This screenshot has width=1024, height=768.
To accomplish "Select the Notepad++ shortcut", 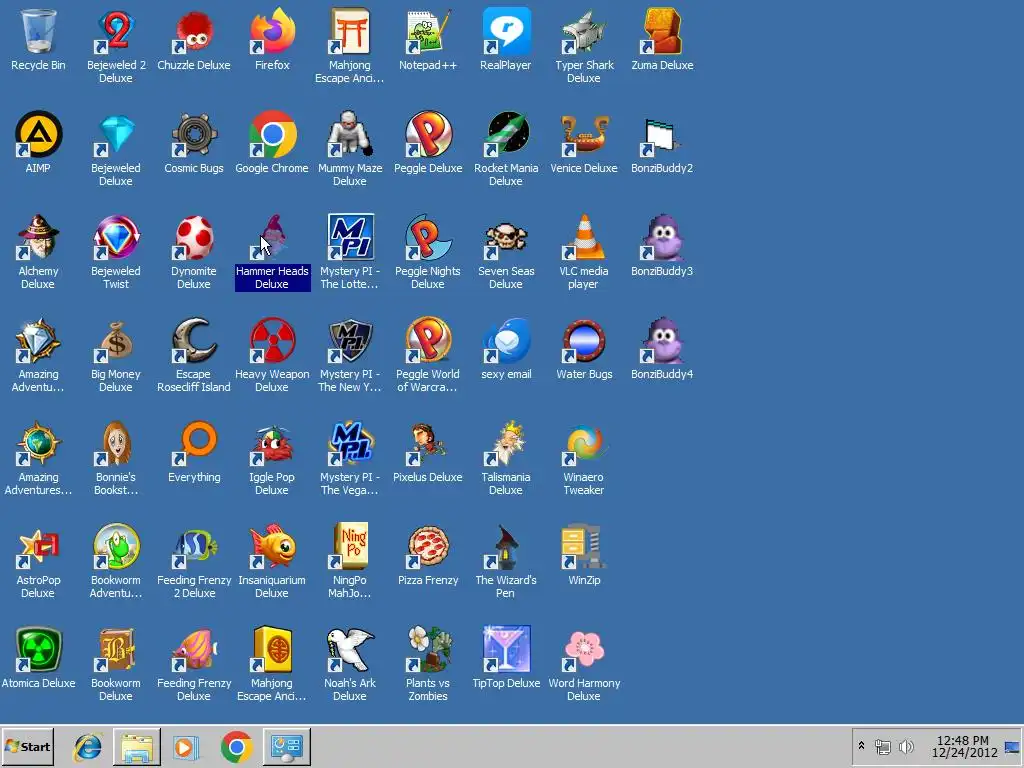I will tap(428, 31).
